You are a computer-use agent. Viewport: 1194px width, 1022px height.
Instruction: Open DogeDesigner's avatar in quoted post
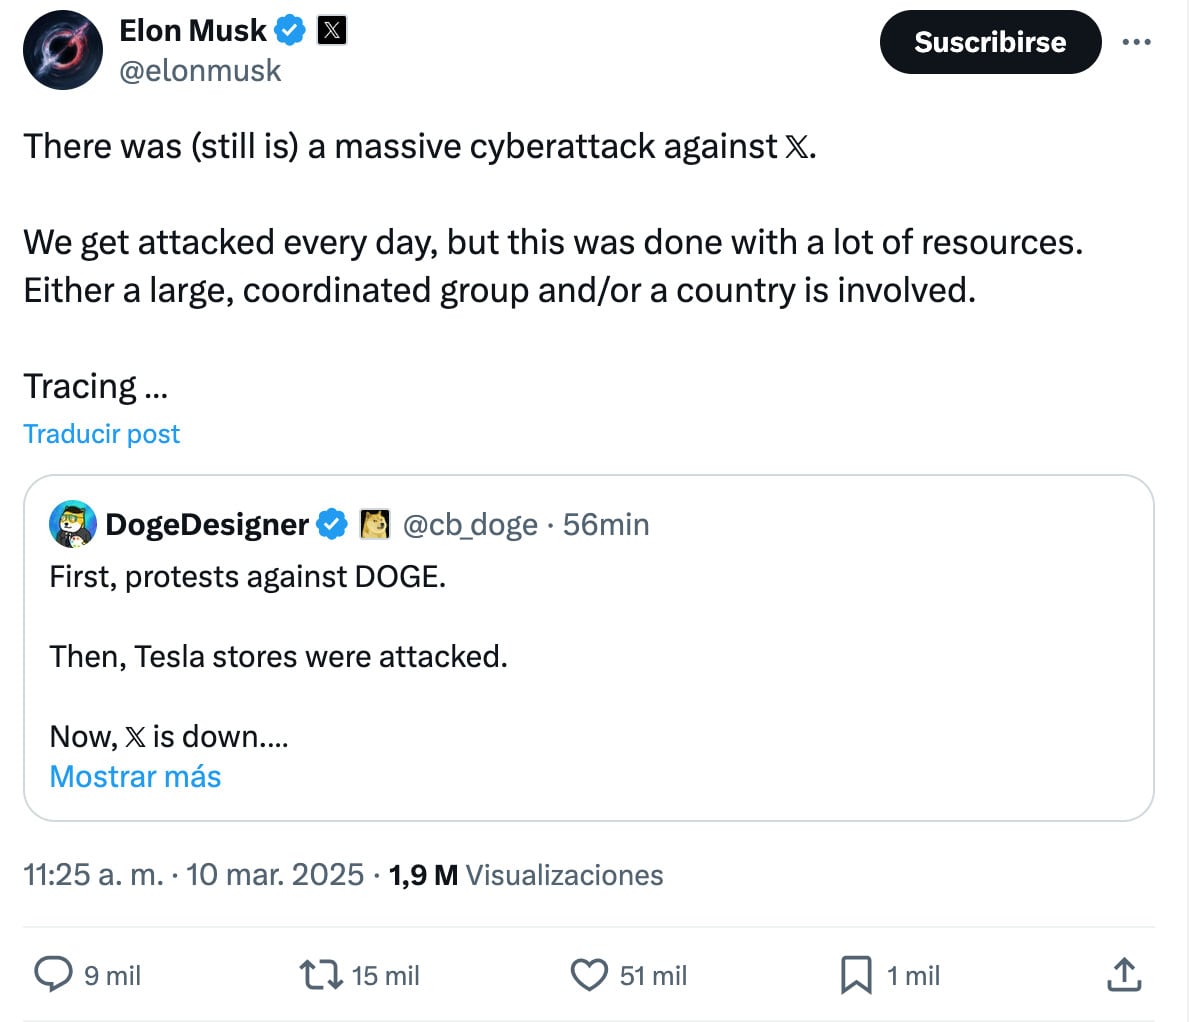(73, 524)
